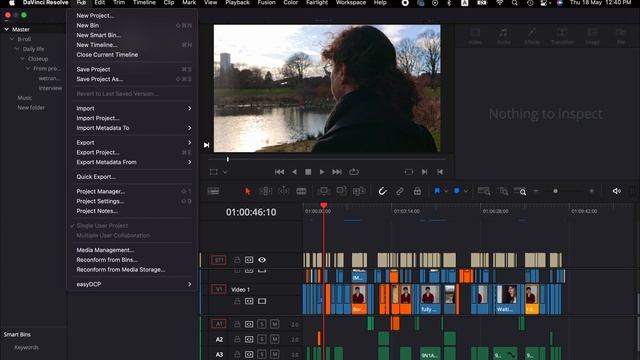The height and width of the screenshot is (360, 640).
Task: Click the Full Extent Zoom icon
Action: click(x=484, y=191)
